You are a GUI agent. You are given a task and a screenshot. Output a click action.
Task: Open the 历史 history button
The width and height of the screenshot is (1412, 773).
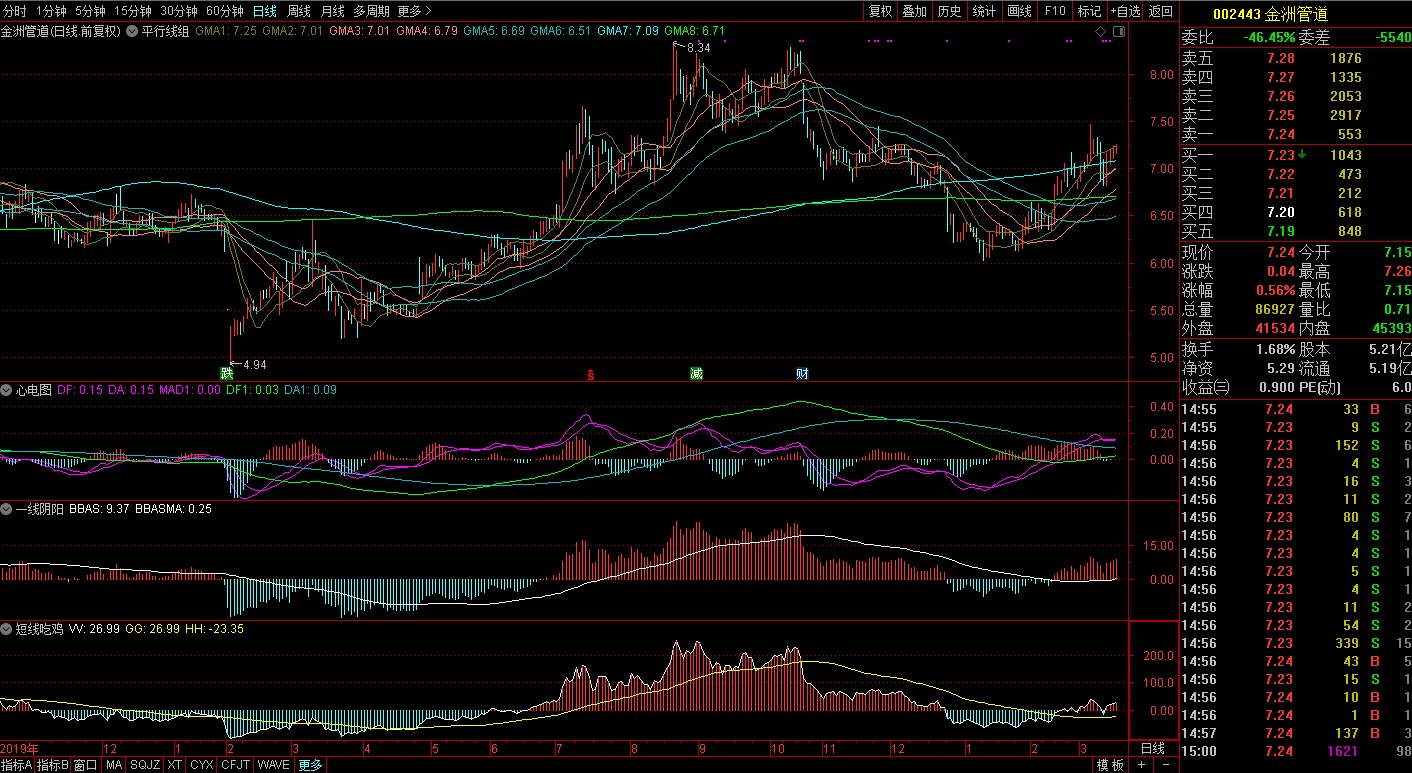[x=949, y=11]
